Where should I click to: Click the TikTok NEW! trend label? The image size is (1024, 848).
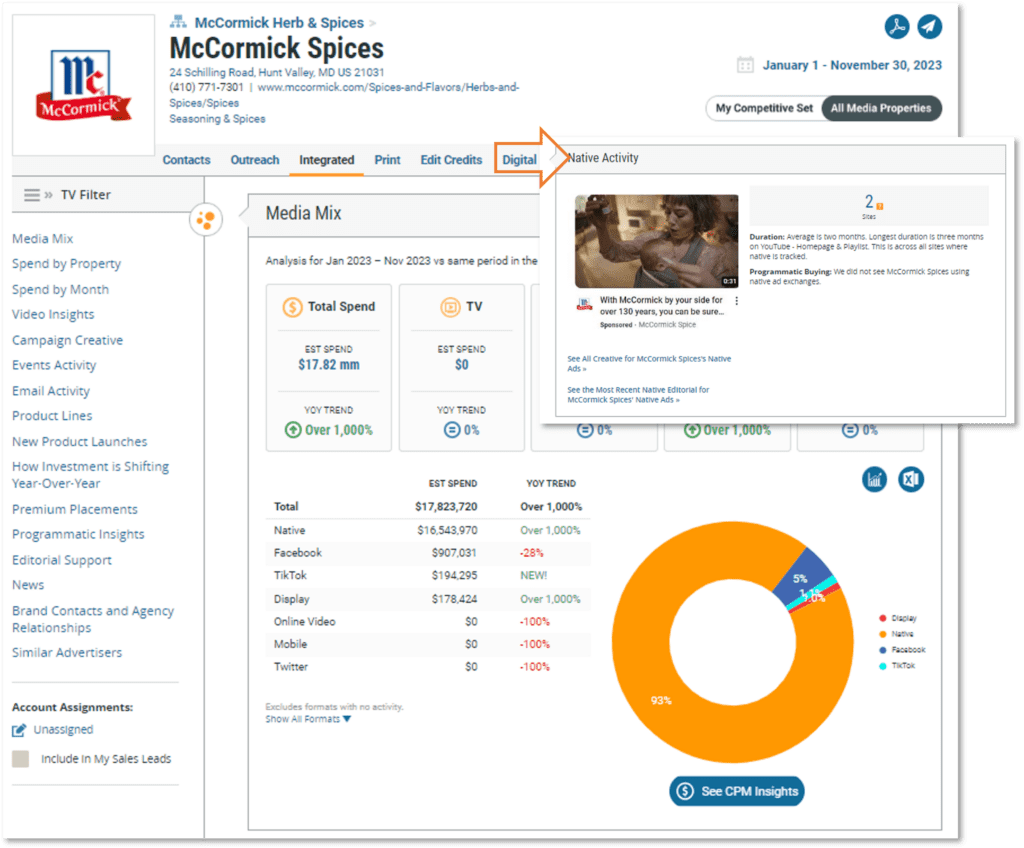click(534, 576)
